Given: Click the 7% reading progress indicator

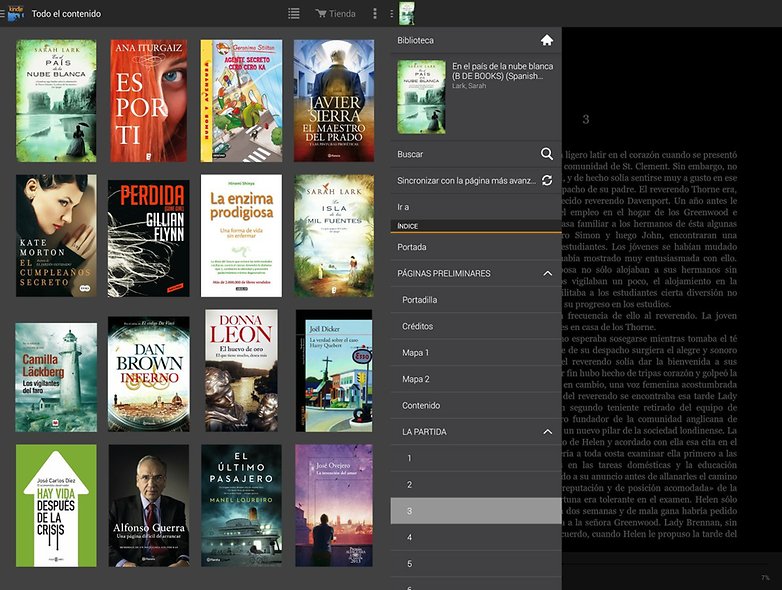Looking at the screenshot, I should click(x=765, y=578).
